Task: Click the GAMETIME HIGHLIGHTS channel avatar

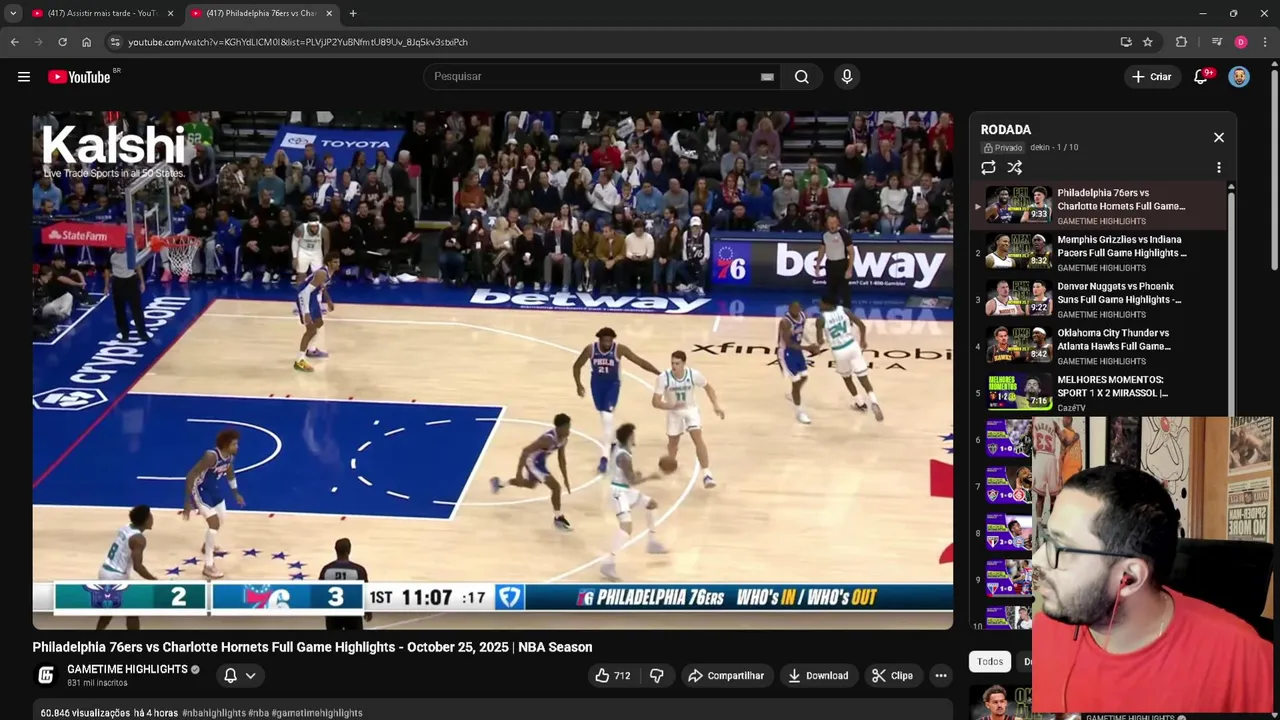Action: 46,676
